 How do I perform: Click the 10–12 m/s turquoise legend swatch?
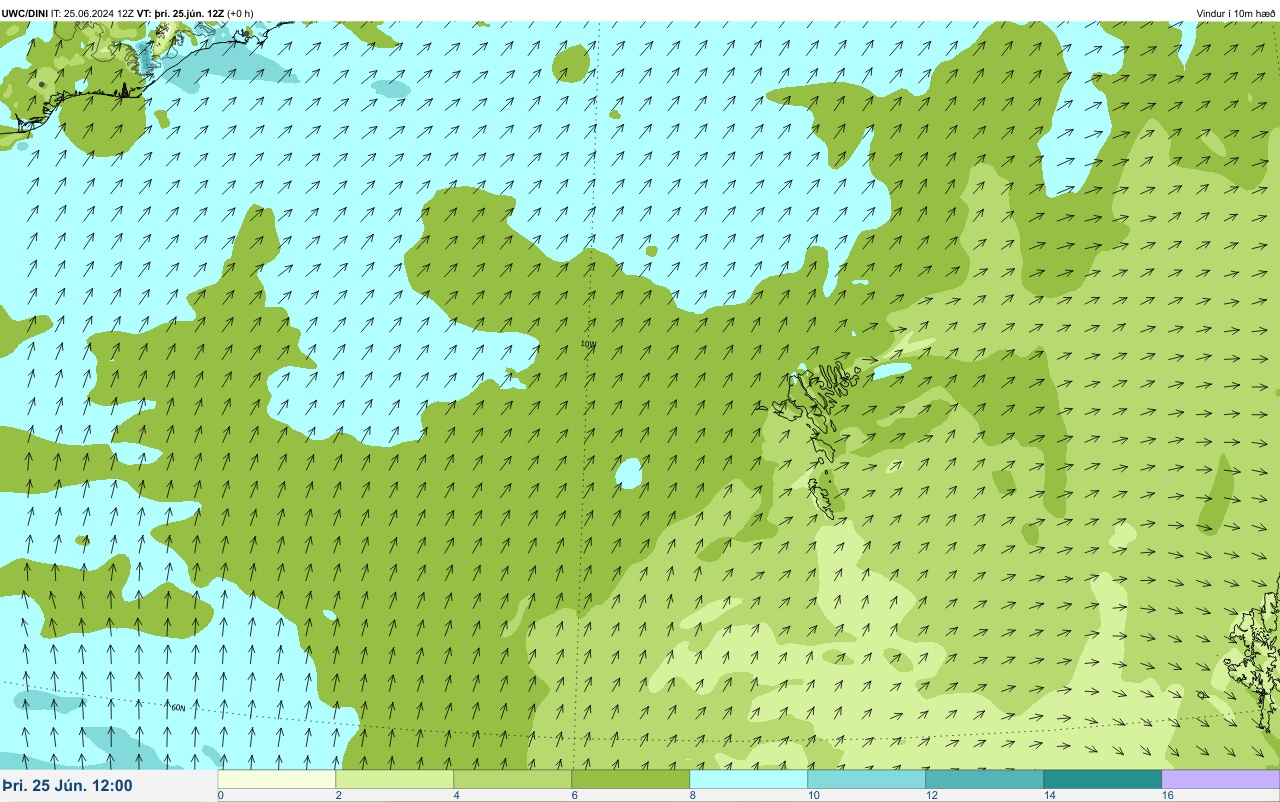pos(867,779)
